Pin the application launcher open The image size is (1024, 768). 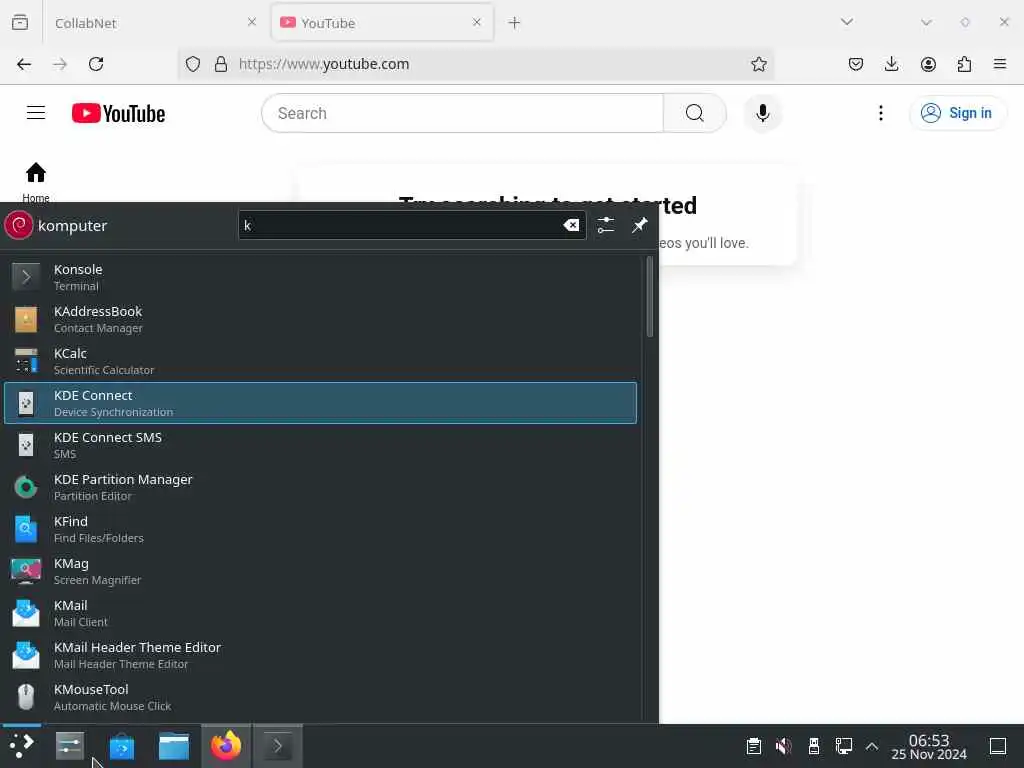(x=639, y=225)
